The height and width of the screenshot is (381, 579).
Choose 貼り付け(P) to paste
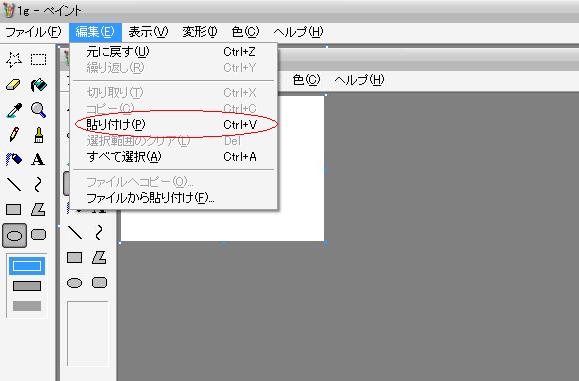174,125
